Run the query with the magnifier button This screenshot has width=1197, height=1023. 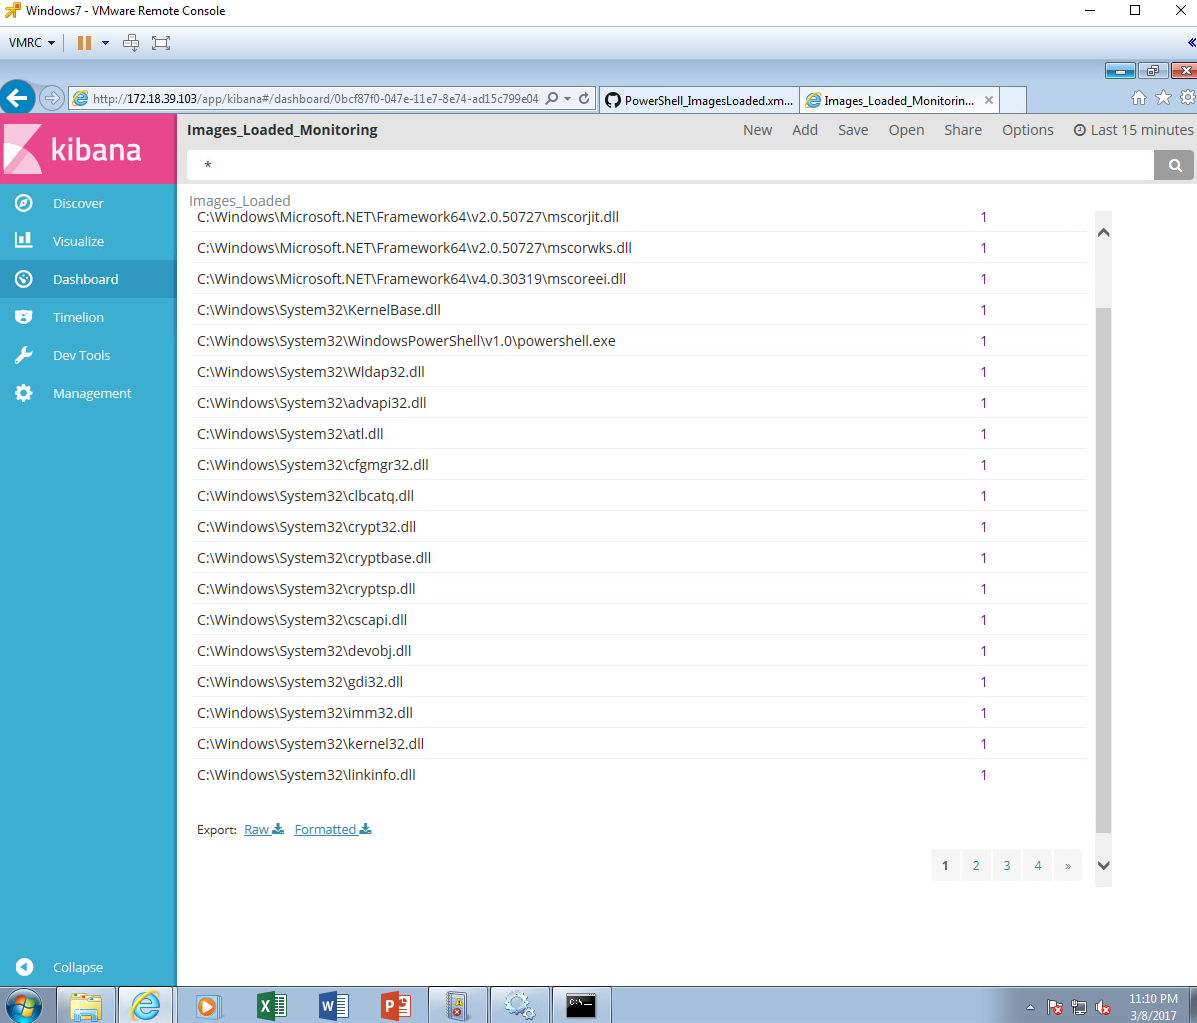click(1175, 165)
